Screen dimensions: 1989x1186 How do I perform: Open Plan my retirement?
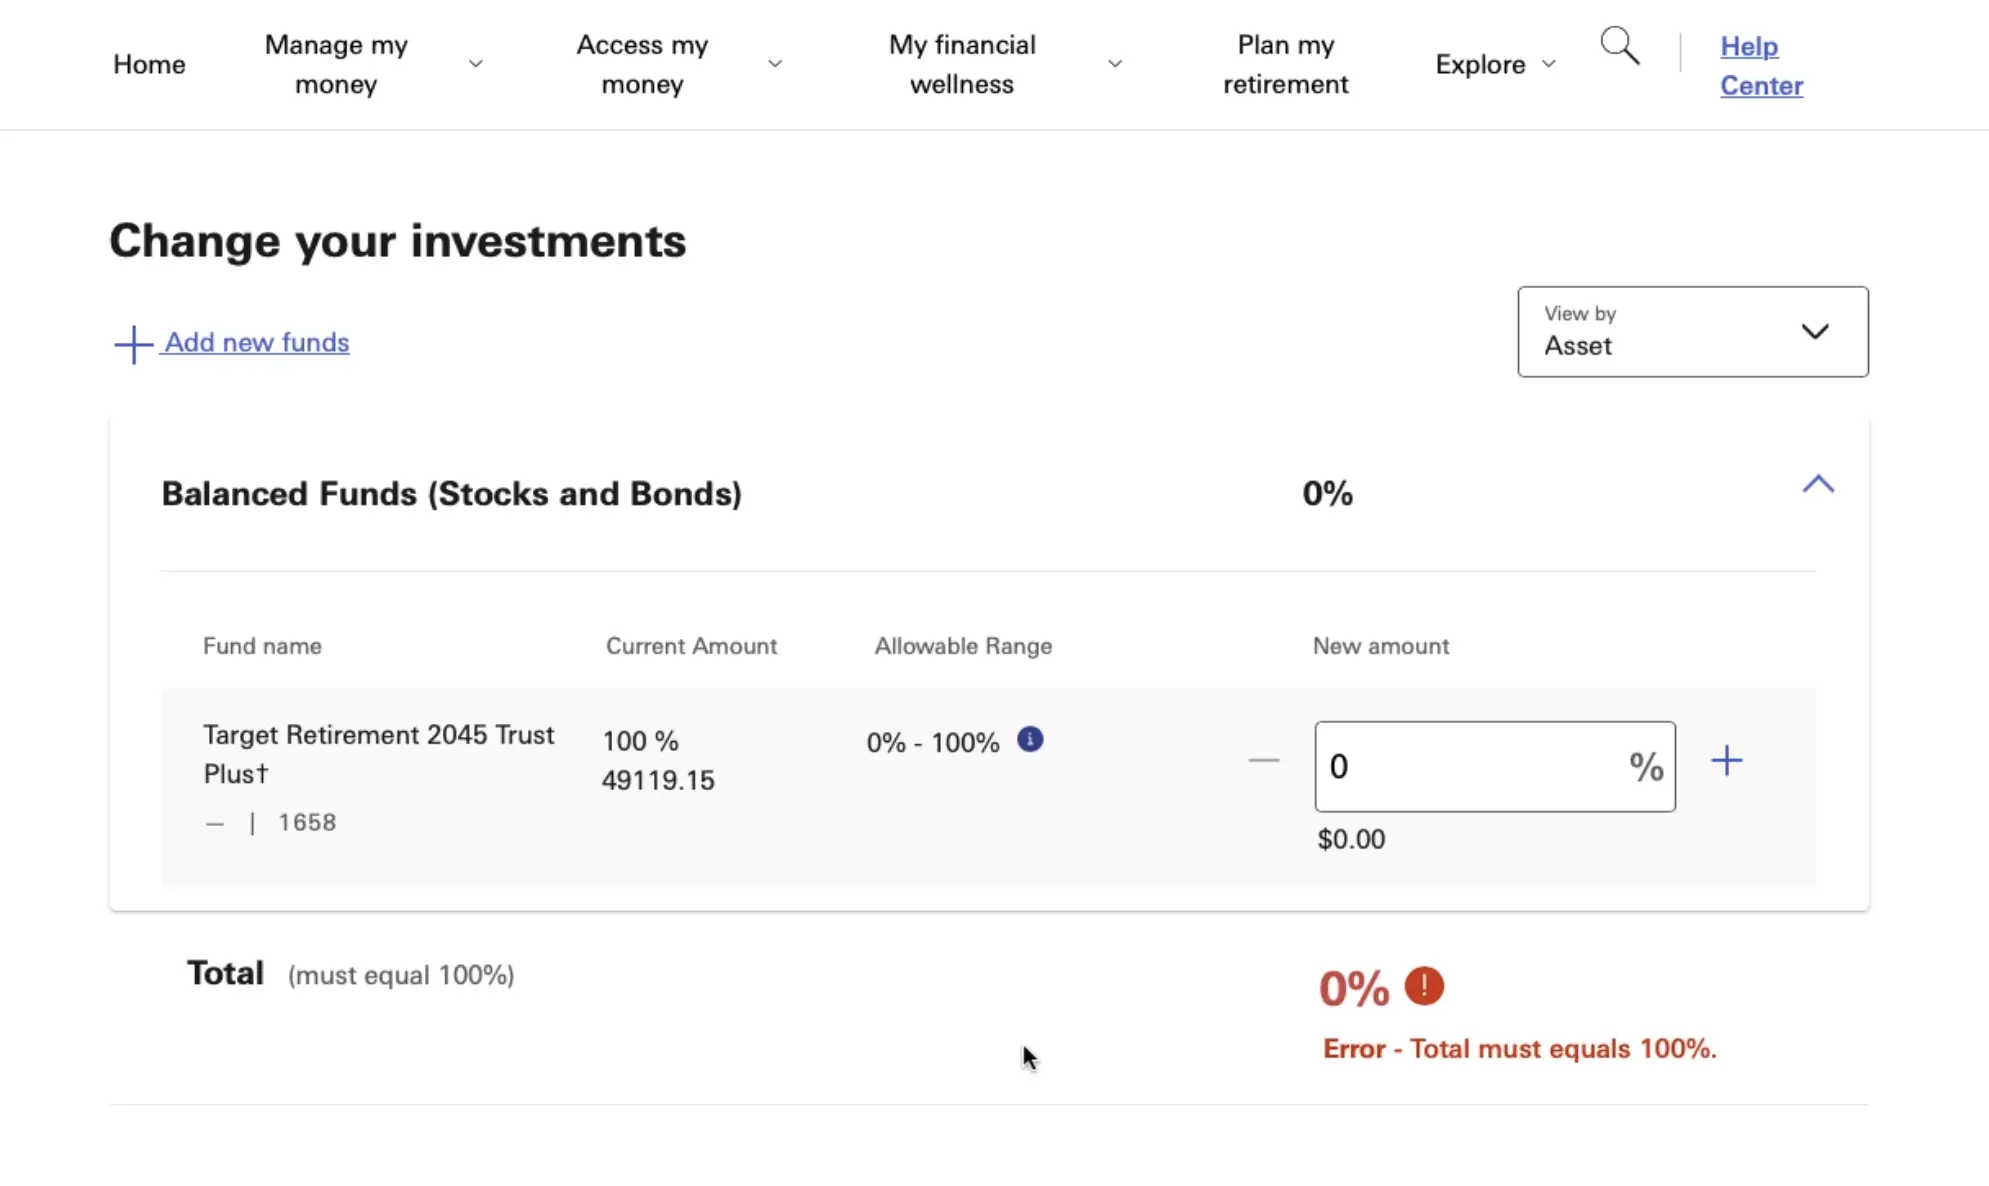pos(1285,64)
